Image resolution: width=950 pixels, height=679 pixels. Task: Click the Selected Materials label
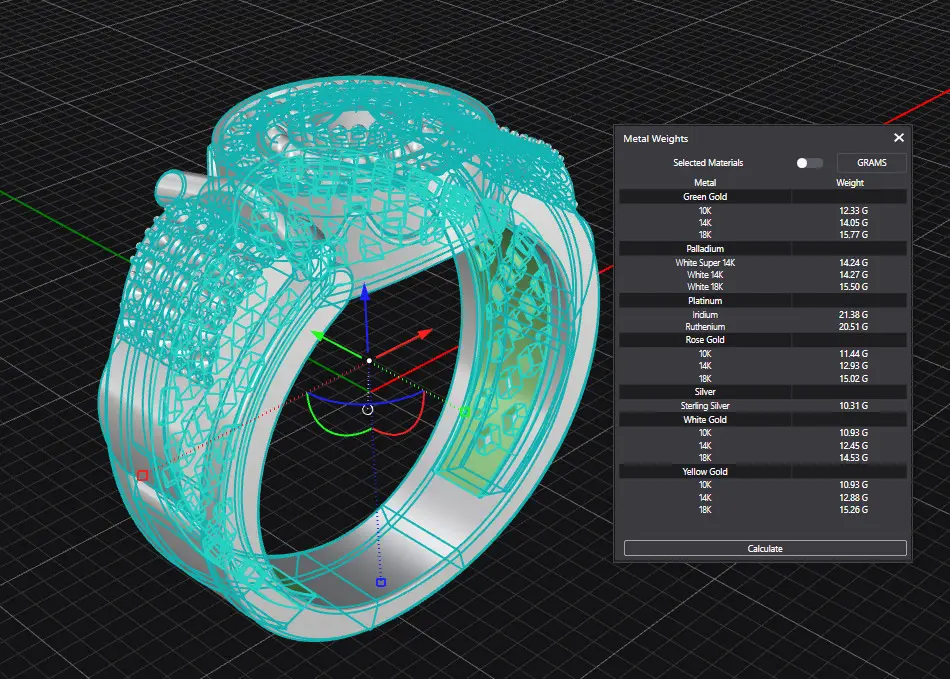[708, 162]
